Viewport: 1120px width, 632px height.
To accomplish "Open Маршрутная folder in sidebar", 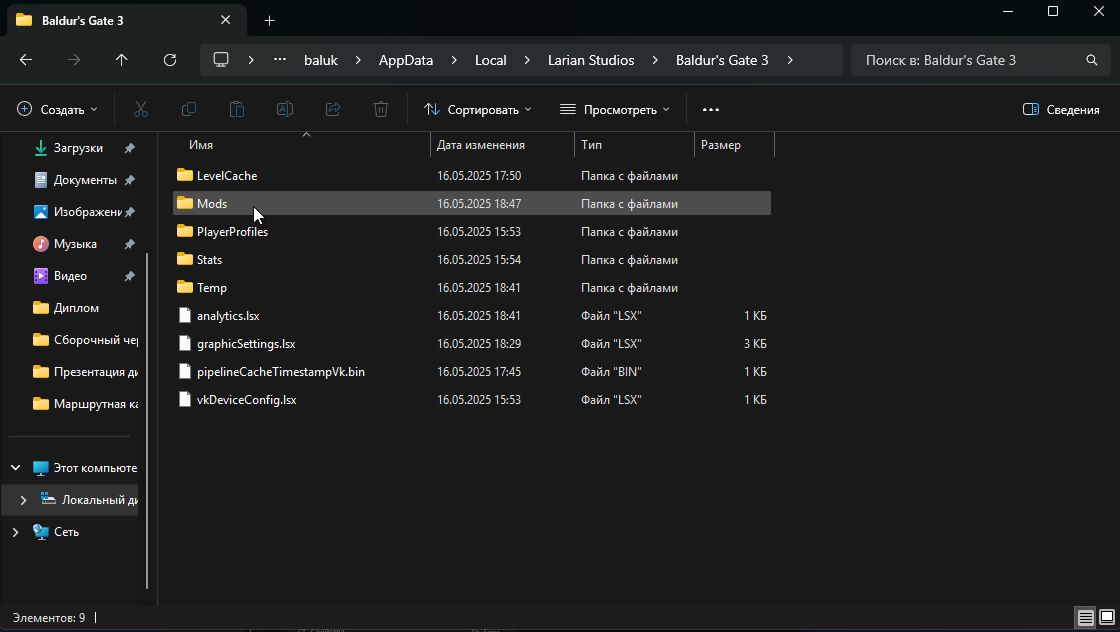I will click(84, 404).
